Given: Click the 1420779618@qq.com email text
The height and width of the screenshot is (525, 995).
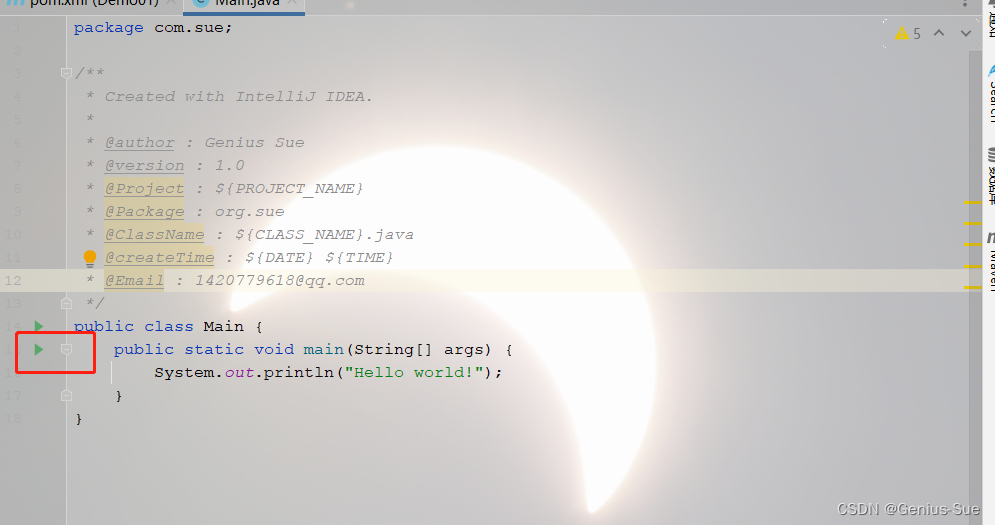Looking at the screenshot, I should tap(280, 281).
